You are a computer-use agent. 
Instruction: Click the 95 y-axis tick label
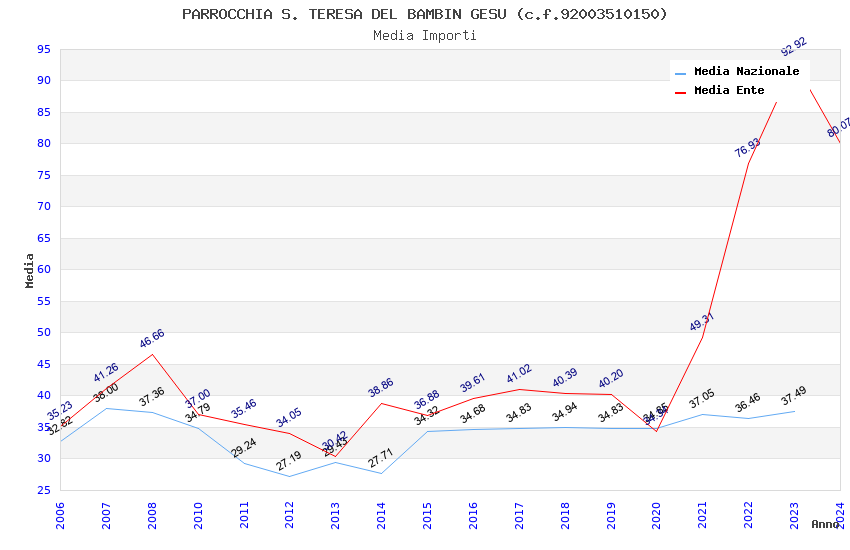[44, 49]
